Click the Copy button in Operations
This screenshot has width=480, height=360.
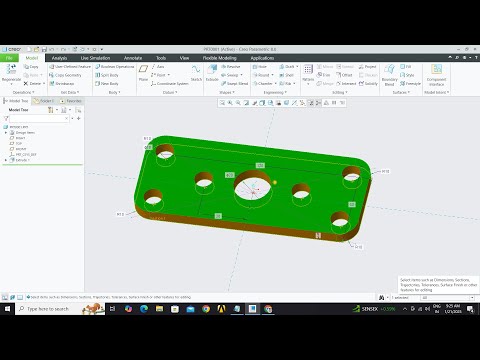coord(31,67)
